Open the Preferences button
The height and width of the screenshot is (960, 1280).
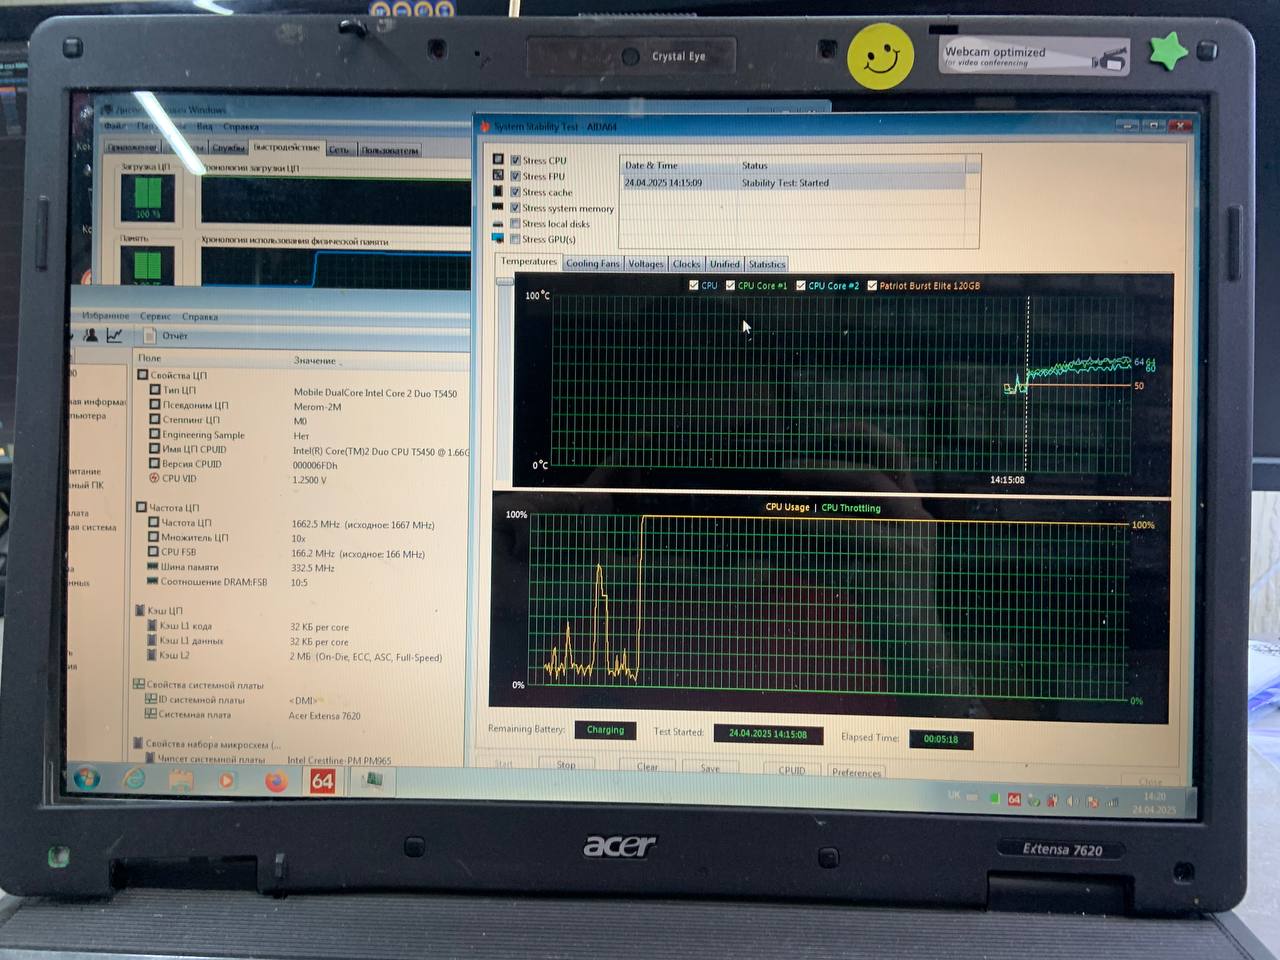pyautogui.click(x=856, y=772)
